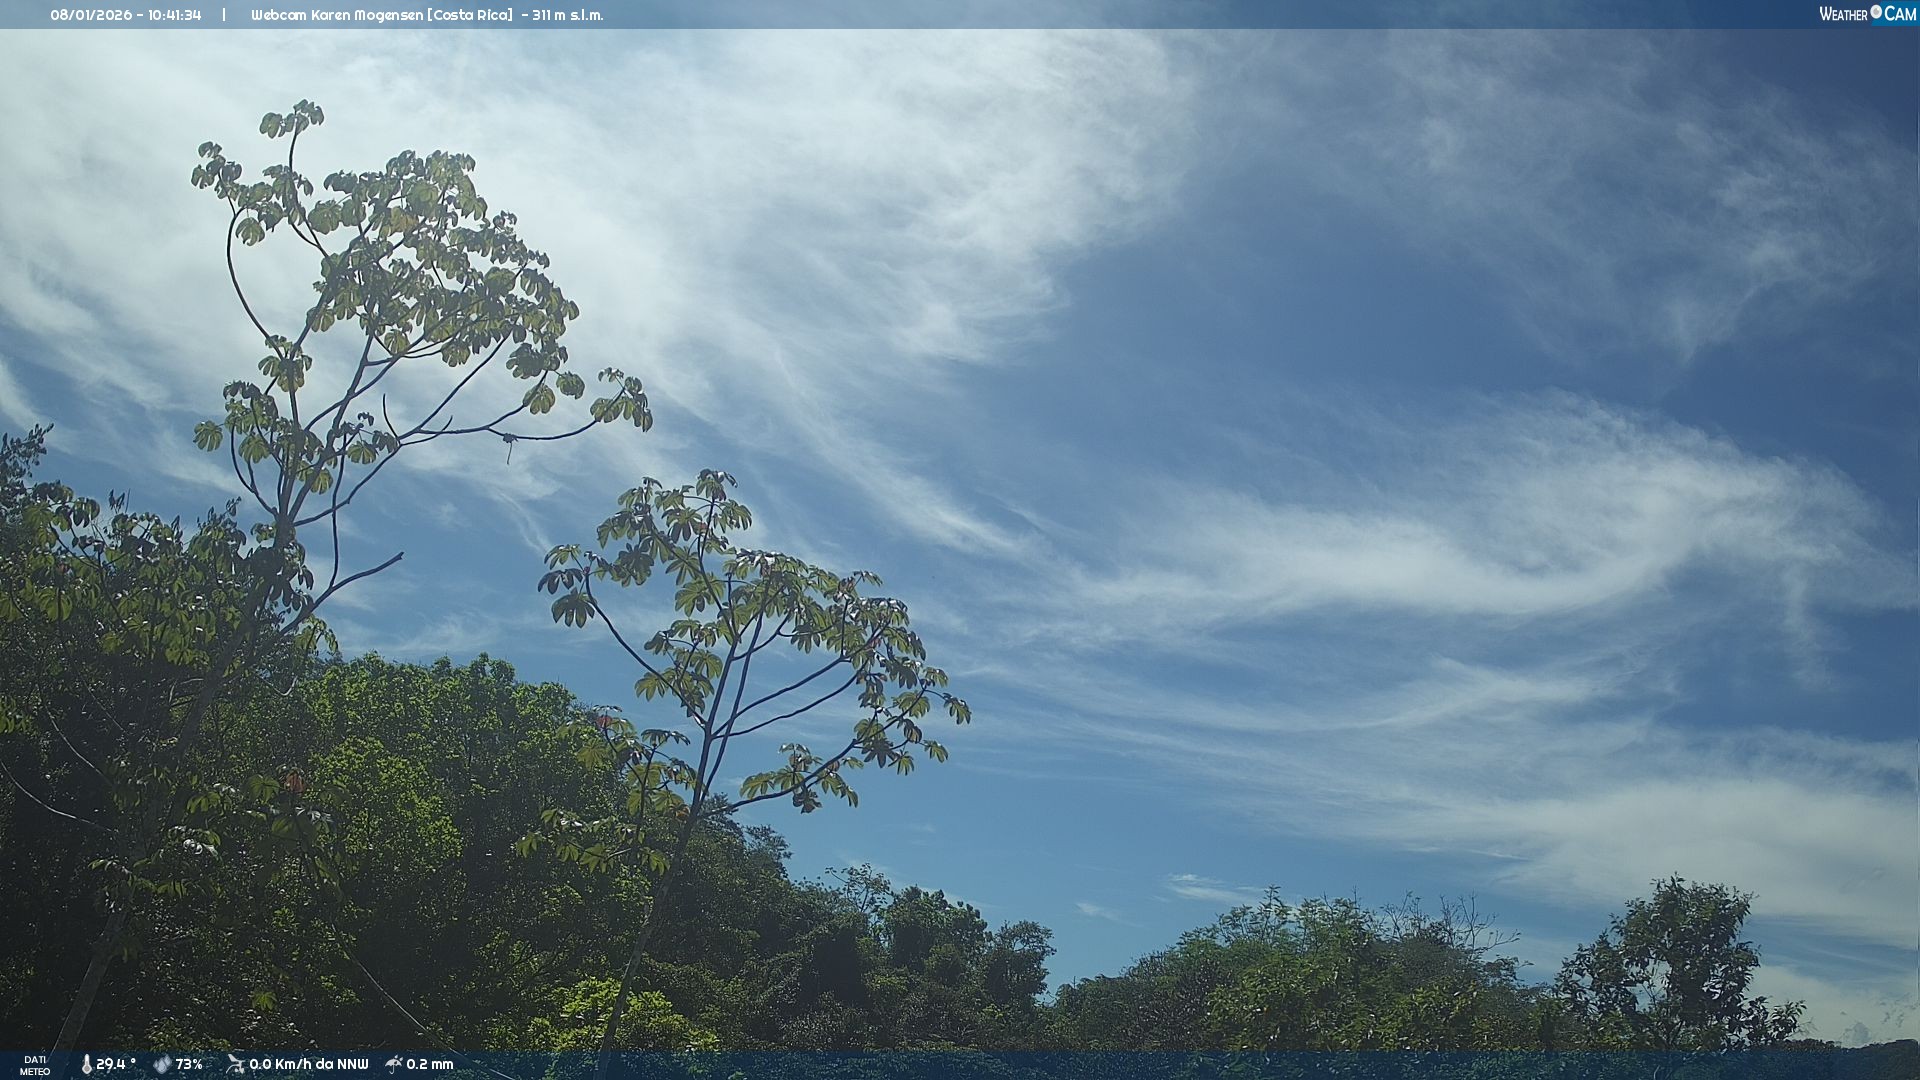Click the NNW wind direction text

pyautogui.click(x=351, y=1065)
